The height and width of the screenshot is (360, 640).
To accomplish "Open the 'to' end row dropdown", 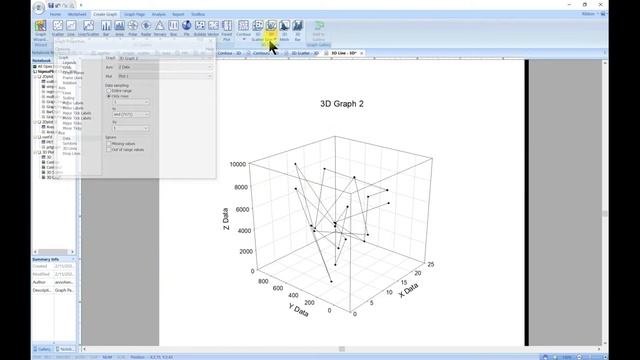I will point(131,115).
